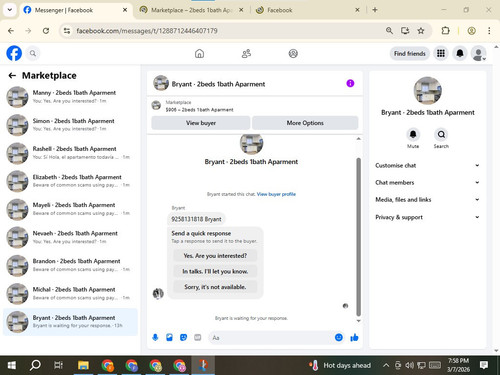Open the View buyer profile link

point(276,194)
